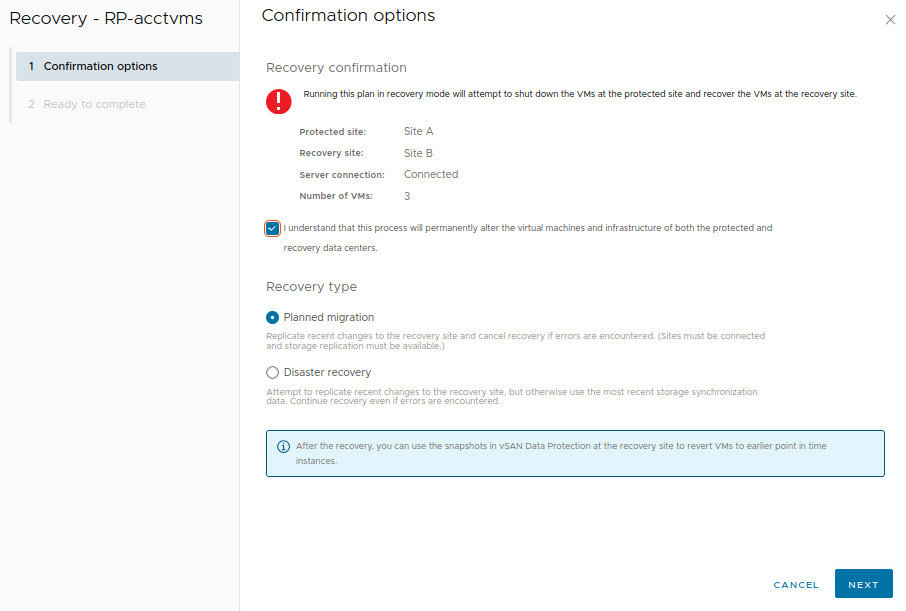
Task: Click the 'Connected' server connection status
Action: (x=430, y=174)
